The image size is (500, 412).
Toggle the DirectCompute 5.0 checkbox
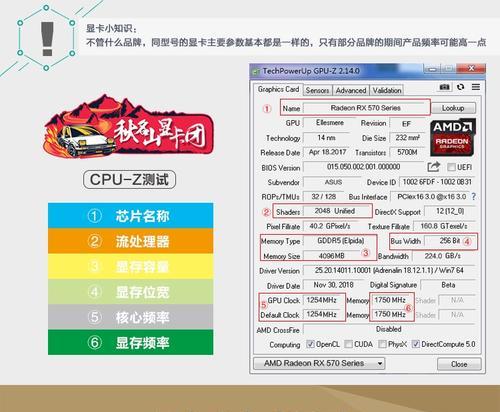(416, 344)
